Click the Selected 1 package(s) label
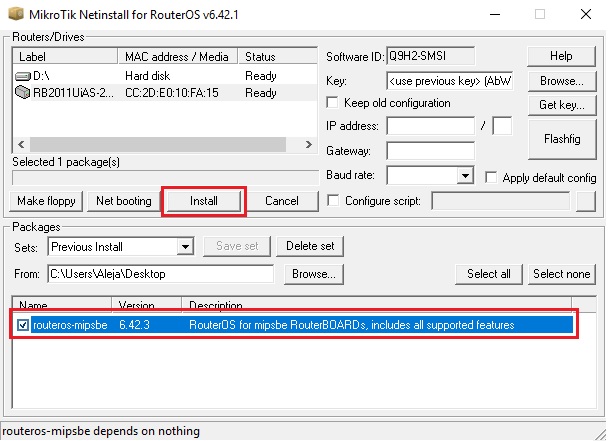This screenshot has width=608, height=441. tap(66, 162)
